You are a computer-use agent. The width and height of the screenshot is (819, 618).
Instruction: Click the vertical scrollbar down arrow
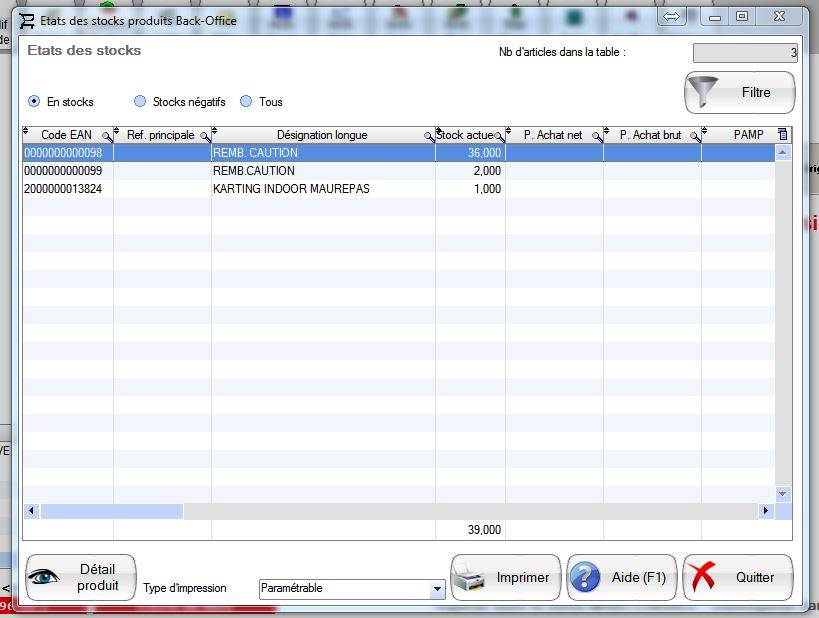783,494
